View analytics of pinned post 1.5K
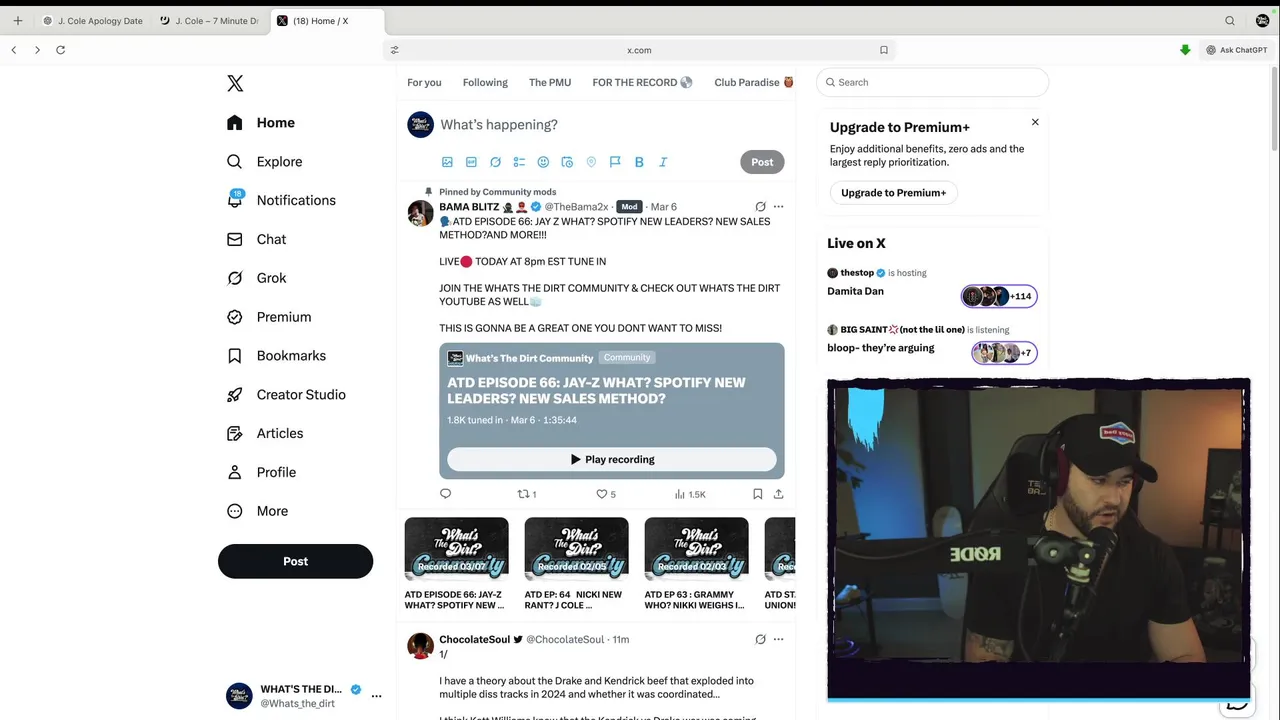 tap(690, 494)
